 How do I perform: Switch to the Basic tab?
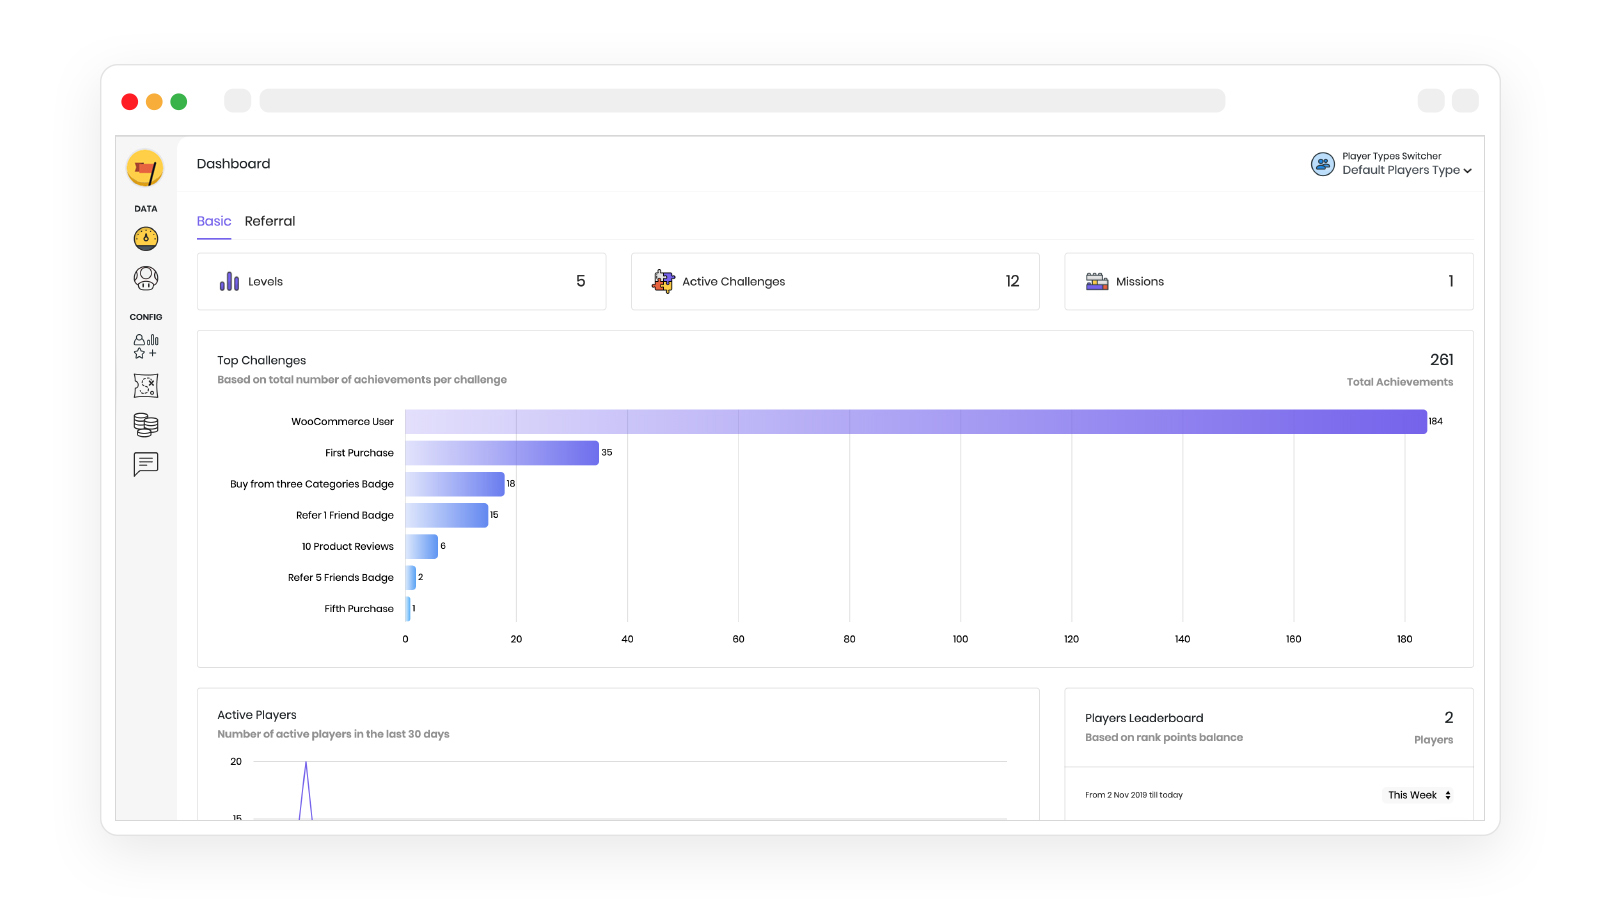214,221
